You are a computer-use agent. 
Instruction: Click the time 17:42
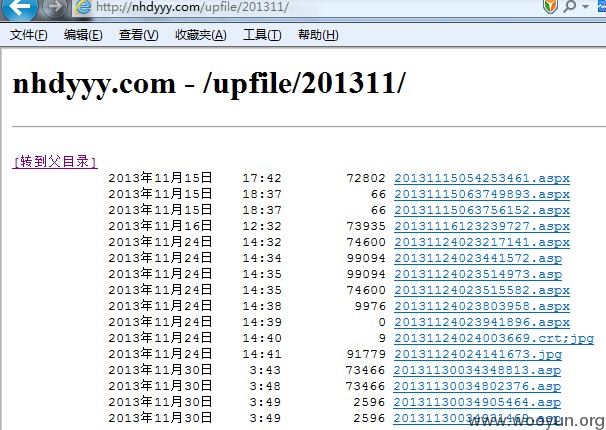(x=262, y=178)
